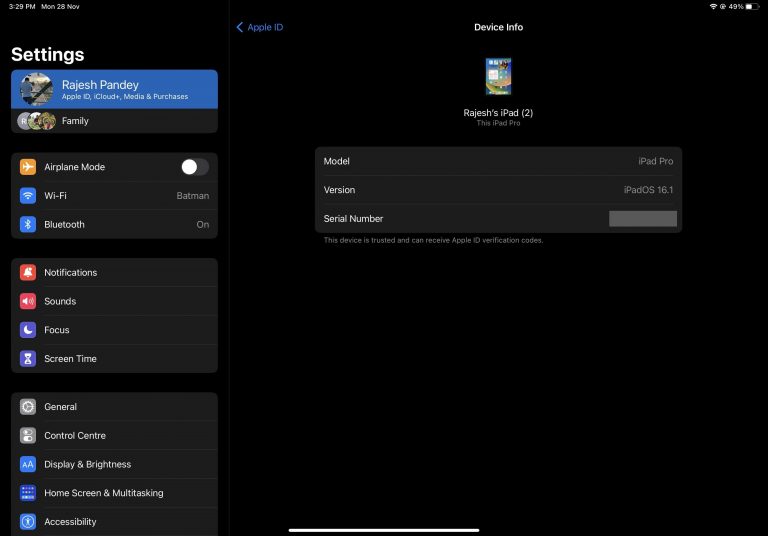This screenshot has height=536, width=768.
Task: Tap the battery indicator in status bar
Action: coord(752,6)
